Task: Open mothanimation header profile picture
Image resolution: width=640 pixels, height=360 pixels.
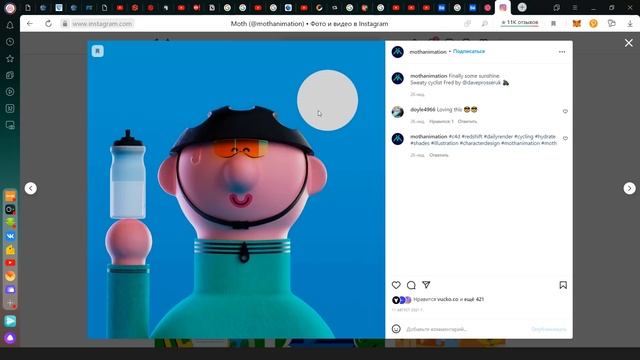Action: 398,52
